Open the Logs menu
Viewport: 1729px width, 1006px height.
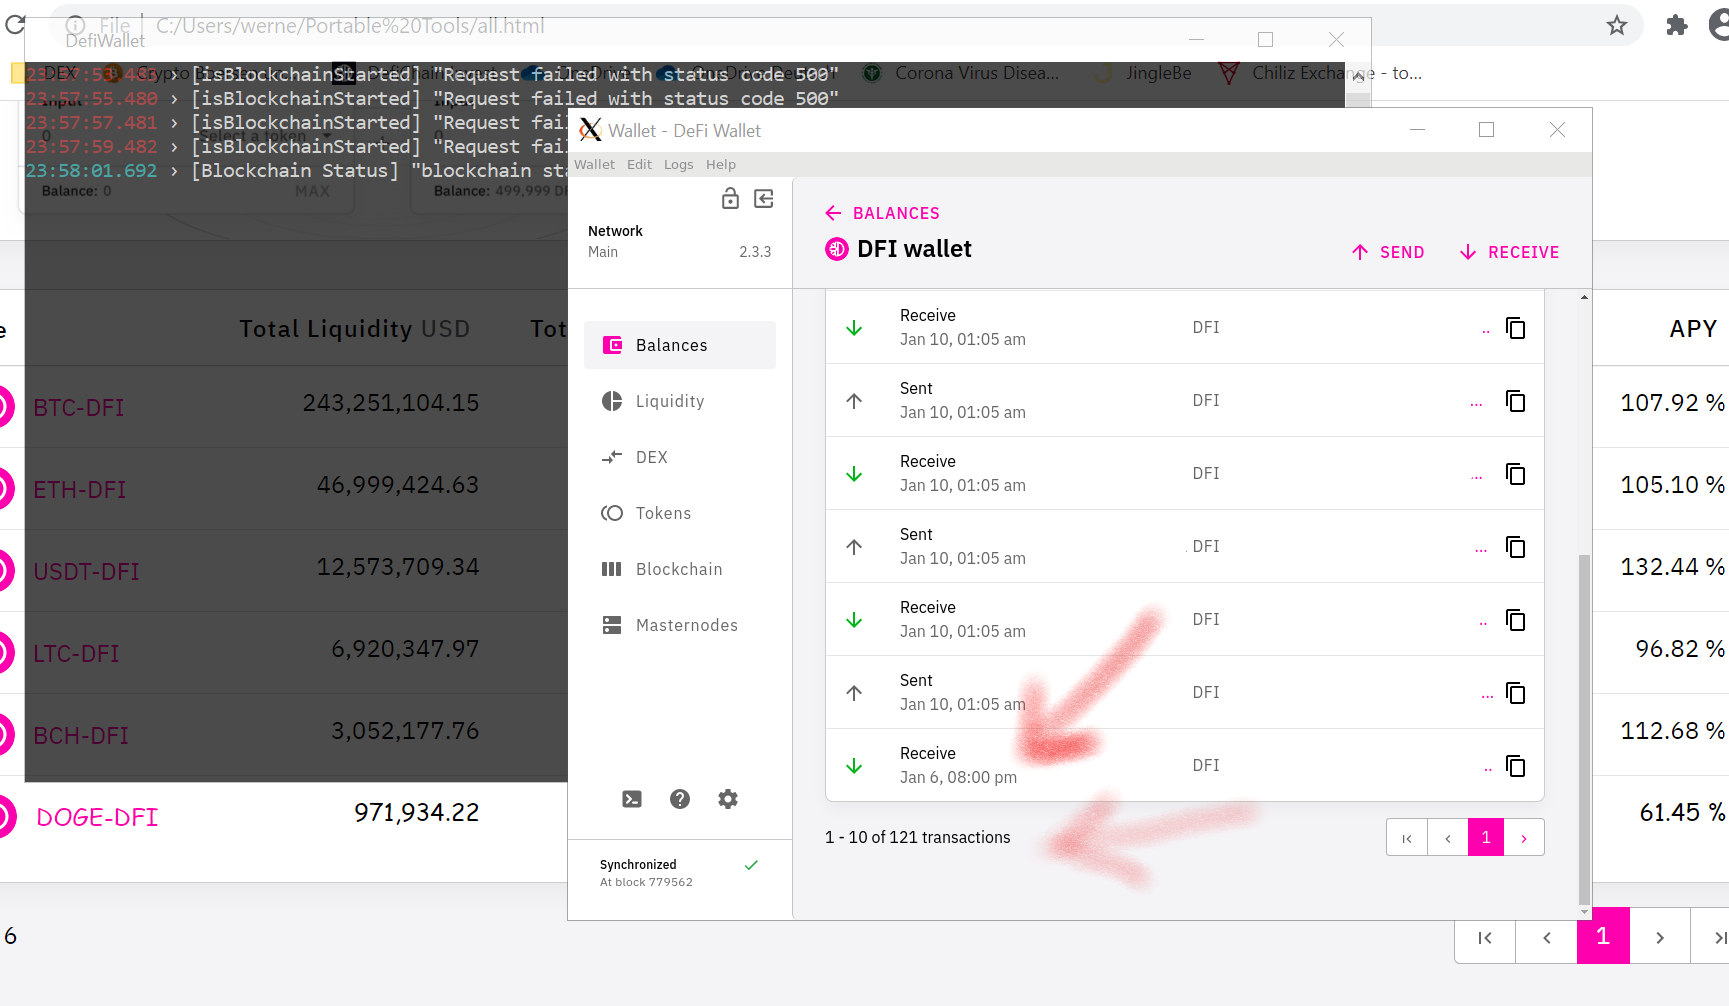coord(678,165)
